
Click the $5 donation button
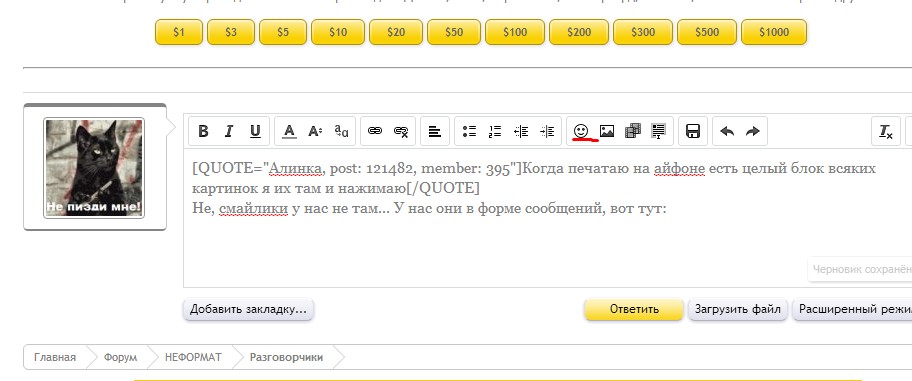[x=283, y=32]
